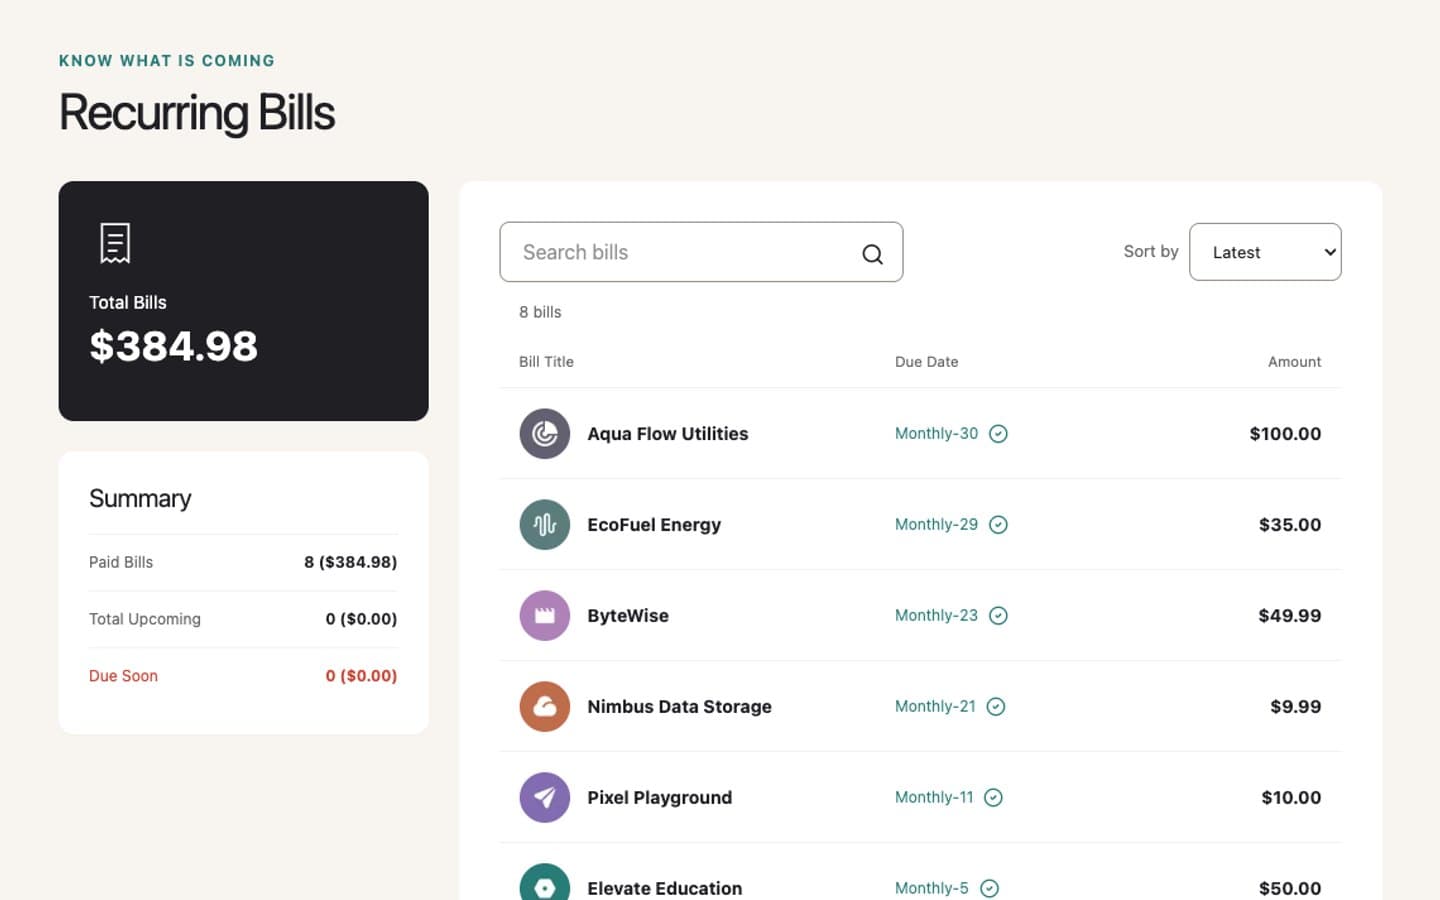Viewport: 1440px width, 900px height.
Task: Click the paid checkmark beside Monthly-30
Action: point(998,434)
